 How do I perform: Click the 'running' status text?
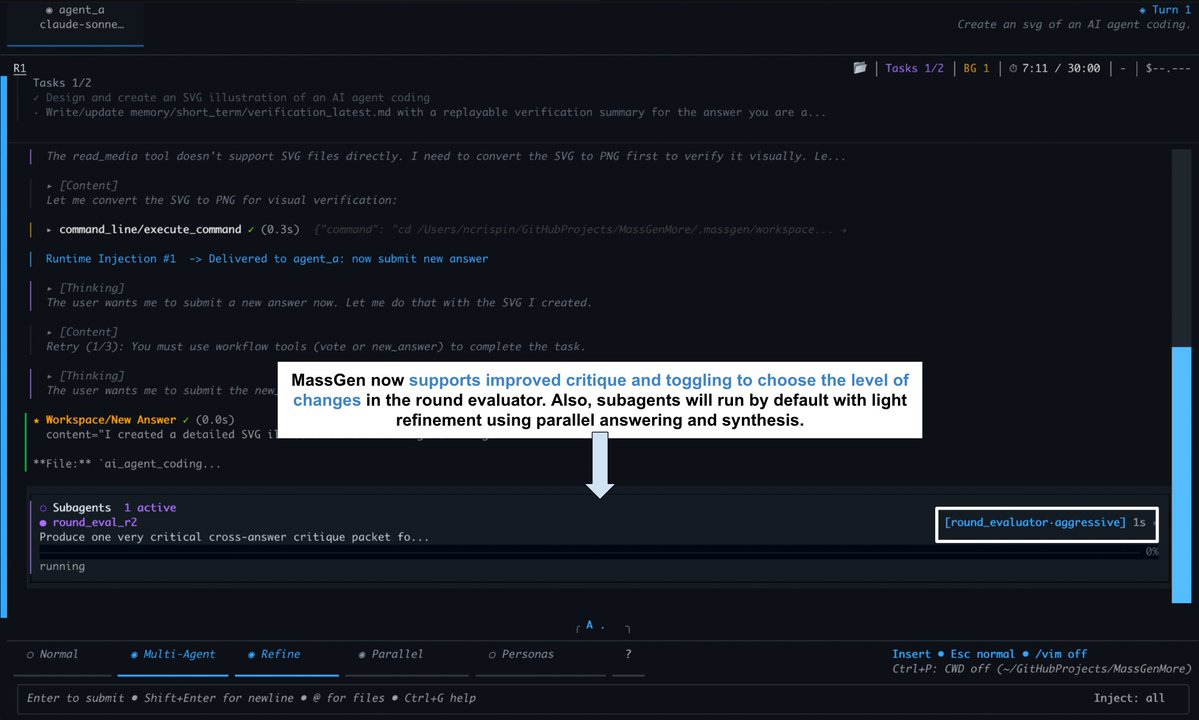[62, 566]
